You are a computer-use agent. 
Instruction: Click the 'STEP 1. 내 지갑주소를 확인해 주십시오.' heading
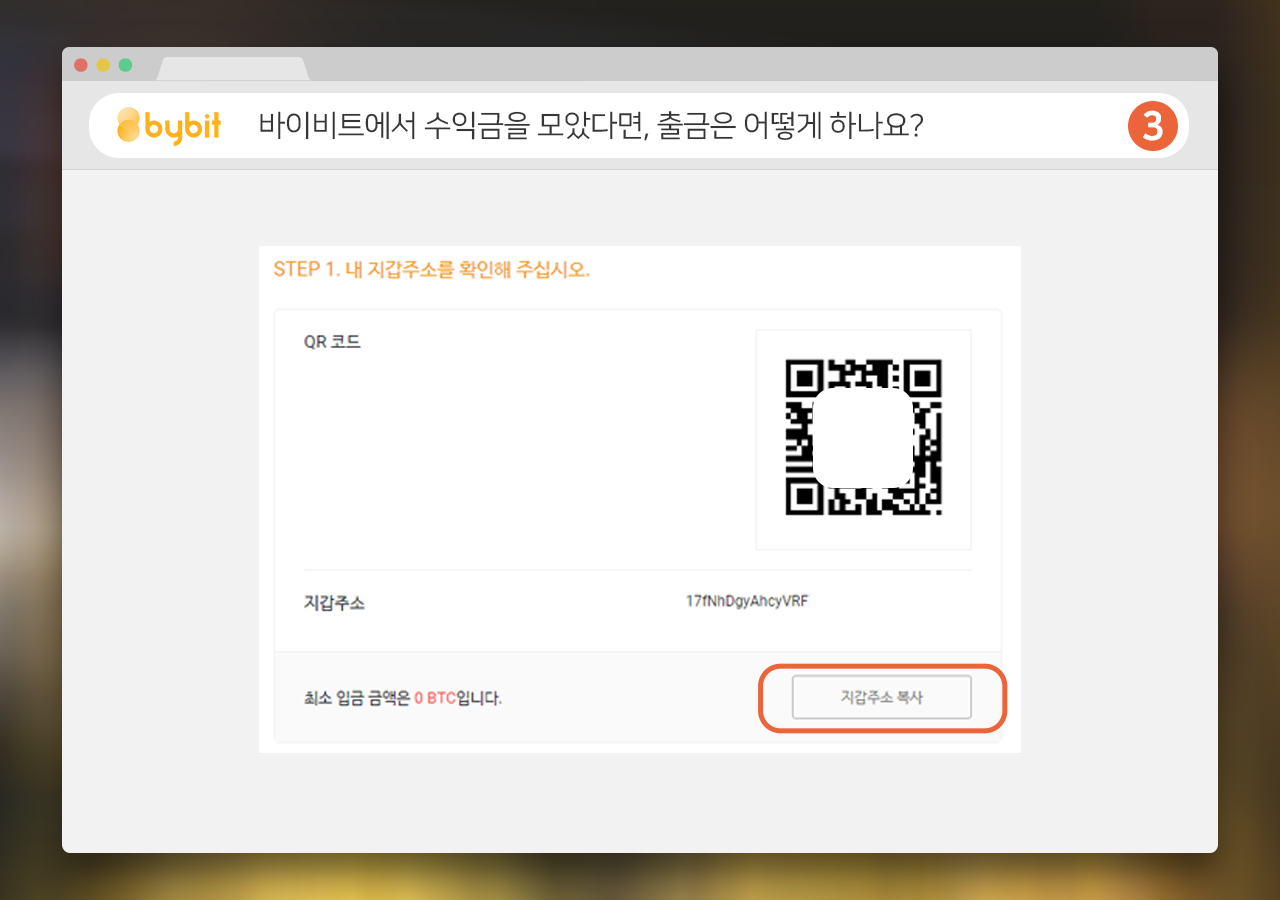pyautogui.click(x=431, y=270)
